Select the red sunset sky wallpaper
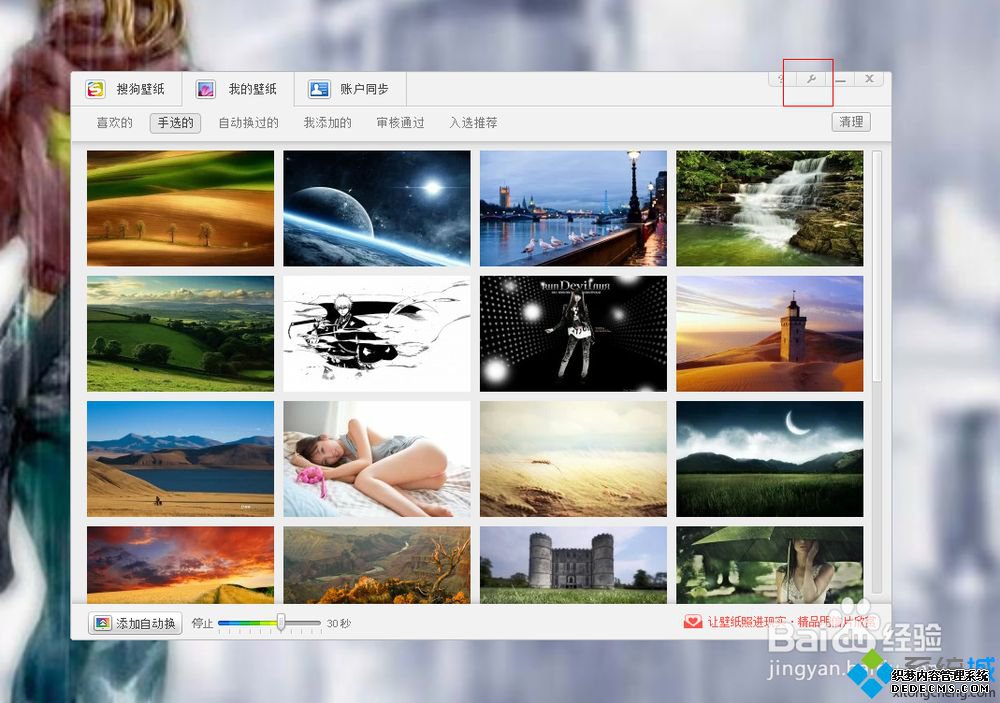This screenshot has height=703, width=1000. (180, 565)
